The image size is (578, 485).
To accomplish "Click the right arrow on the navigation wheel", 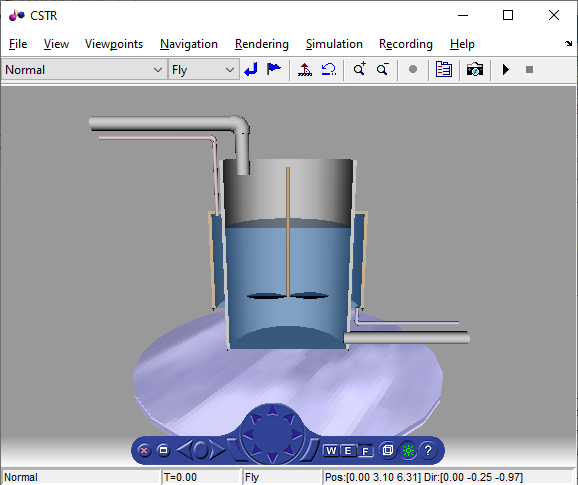I will point(296,434).
